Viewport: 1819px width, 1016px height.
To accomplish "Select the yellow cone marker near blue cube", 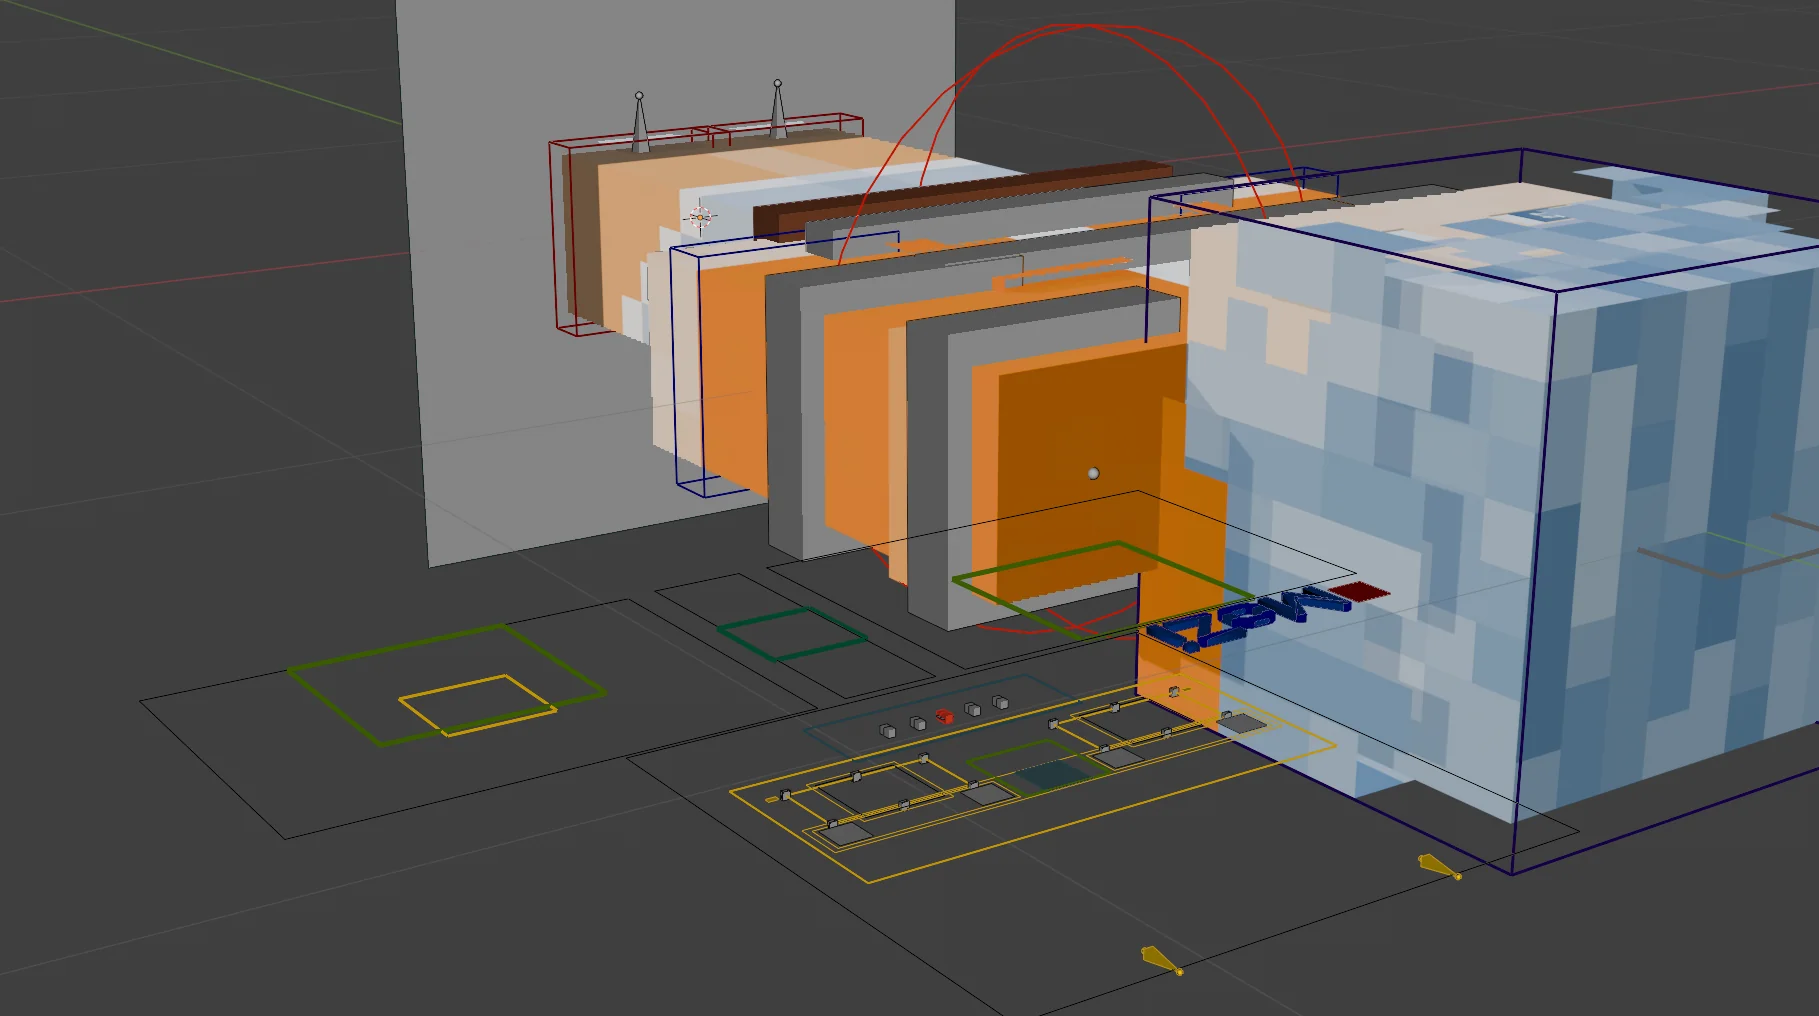I will point(1438,867).
